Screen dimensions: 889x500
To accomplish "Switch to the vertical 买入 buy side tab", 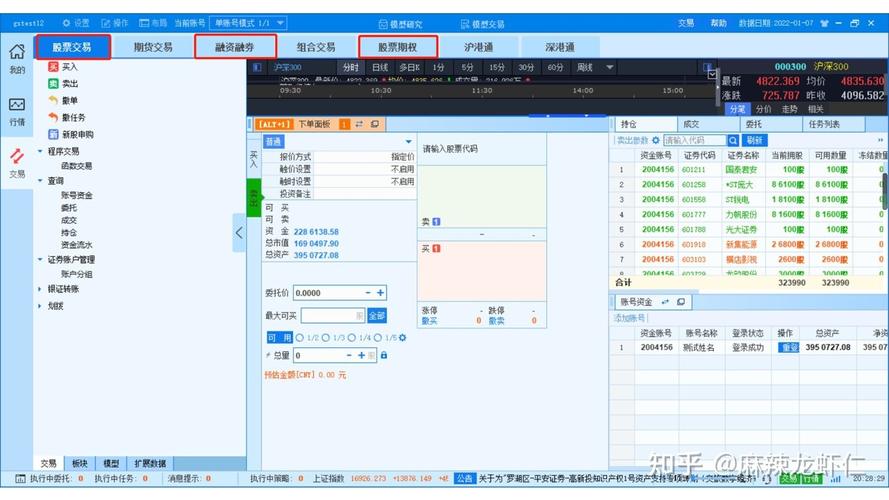I will [x=253, y=159].
